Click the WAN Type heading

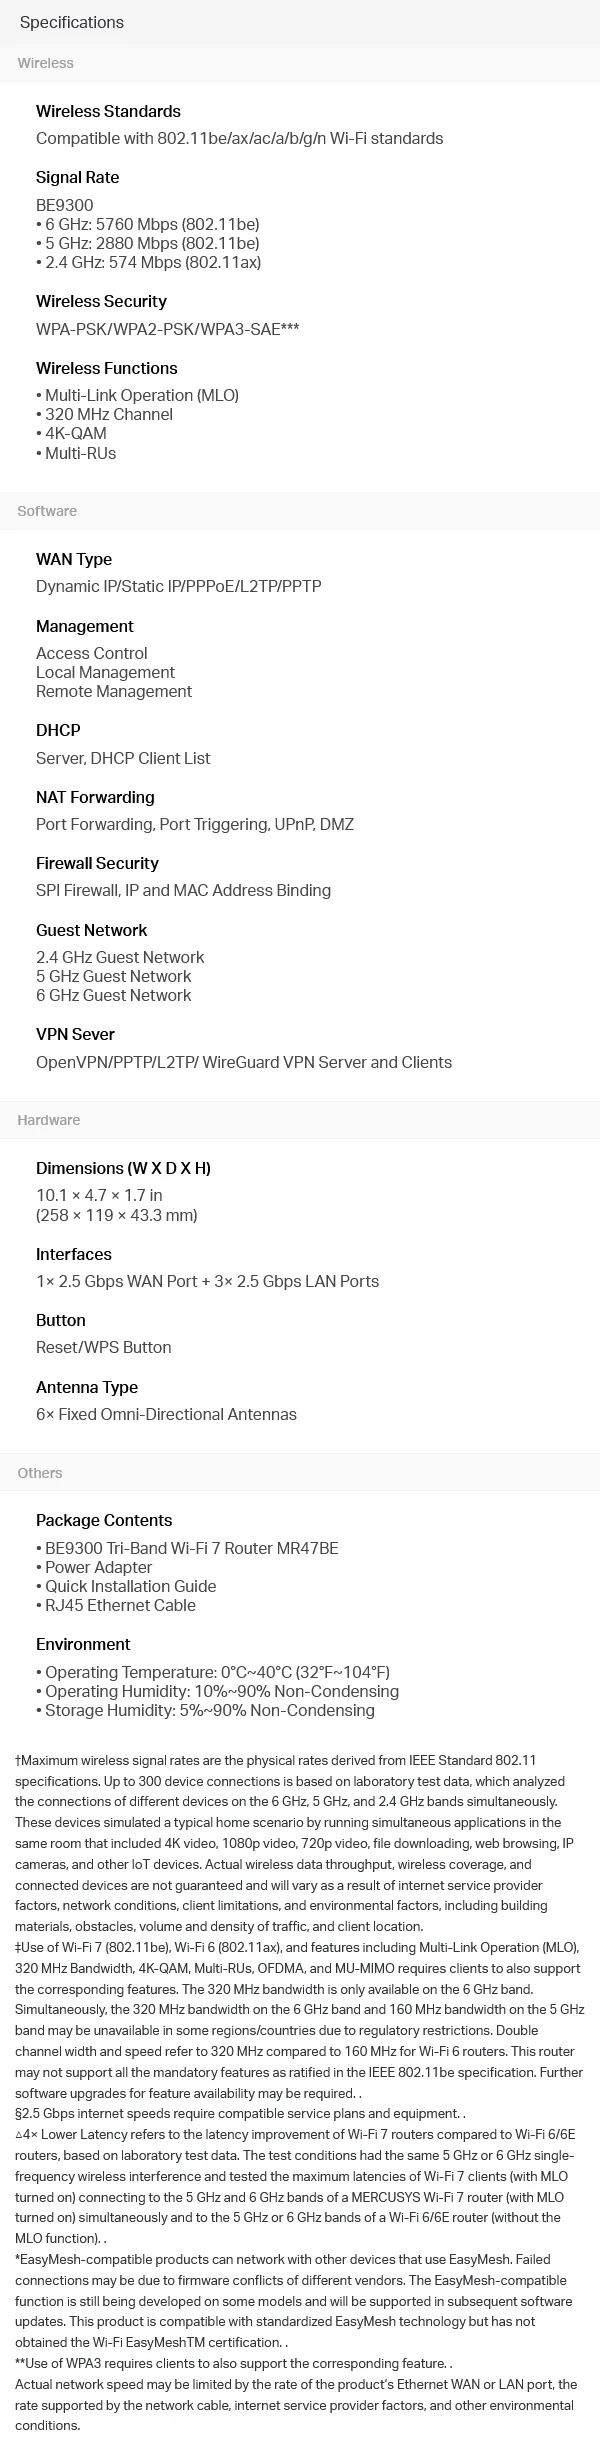74,559
